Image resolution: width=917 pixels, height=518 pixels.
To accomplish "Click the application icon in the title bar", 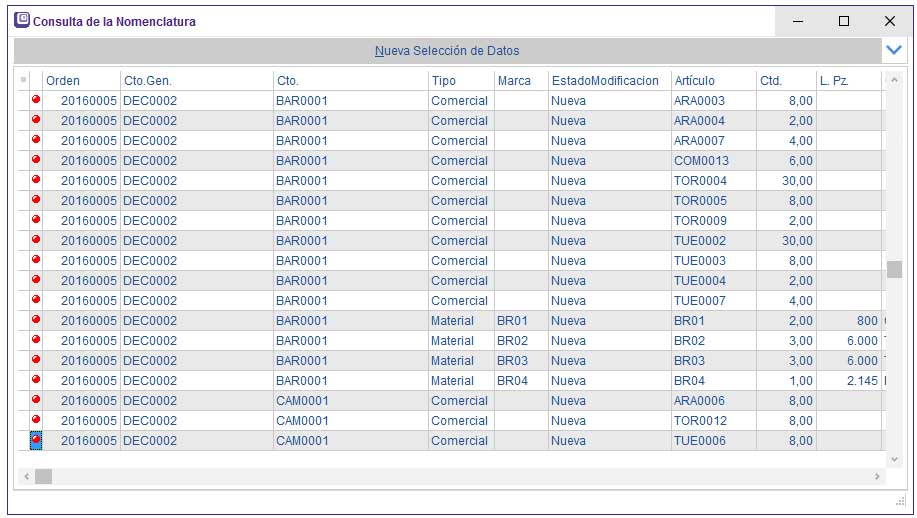I will point(21,20).
